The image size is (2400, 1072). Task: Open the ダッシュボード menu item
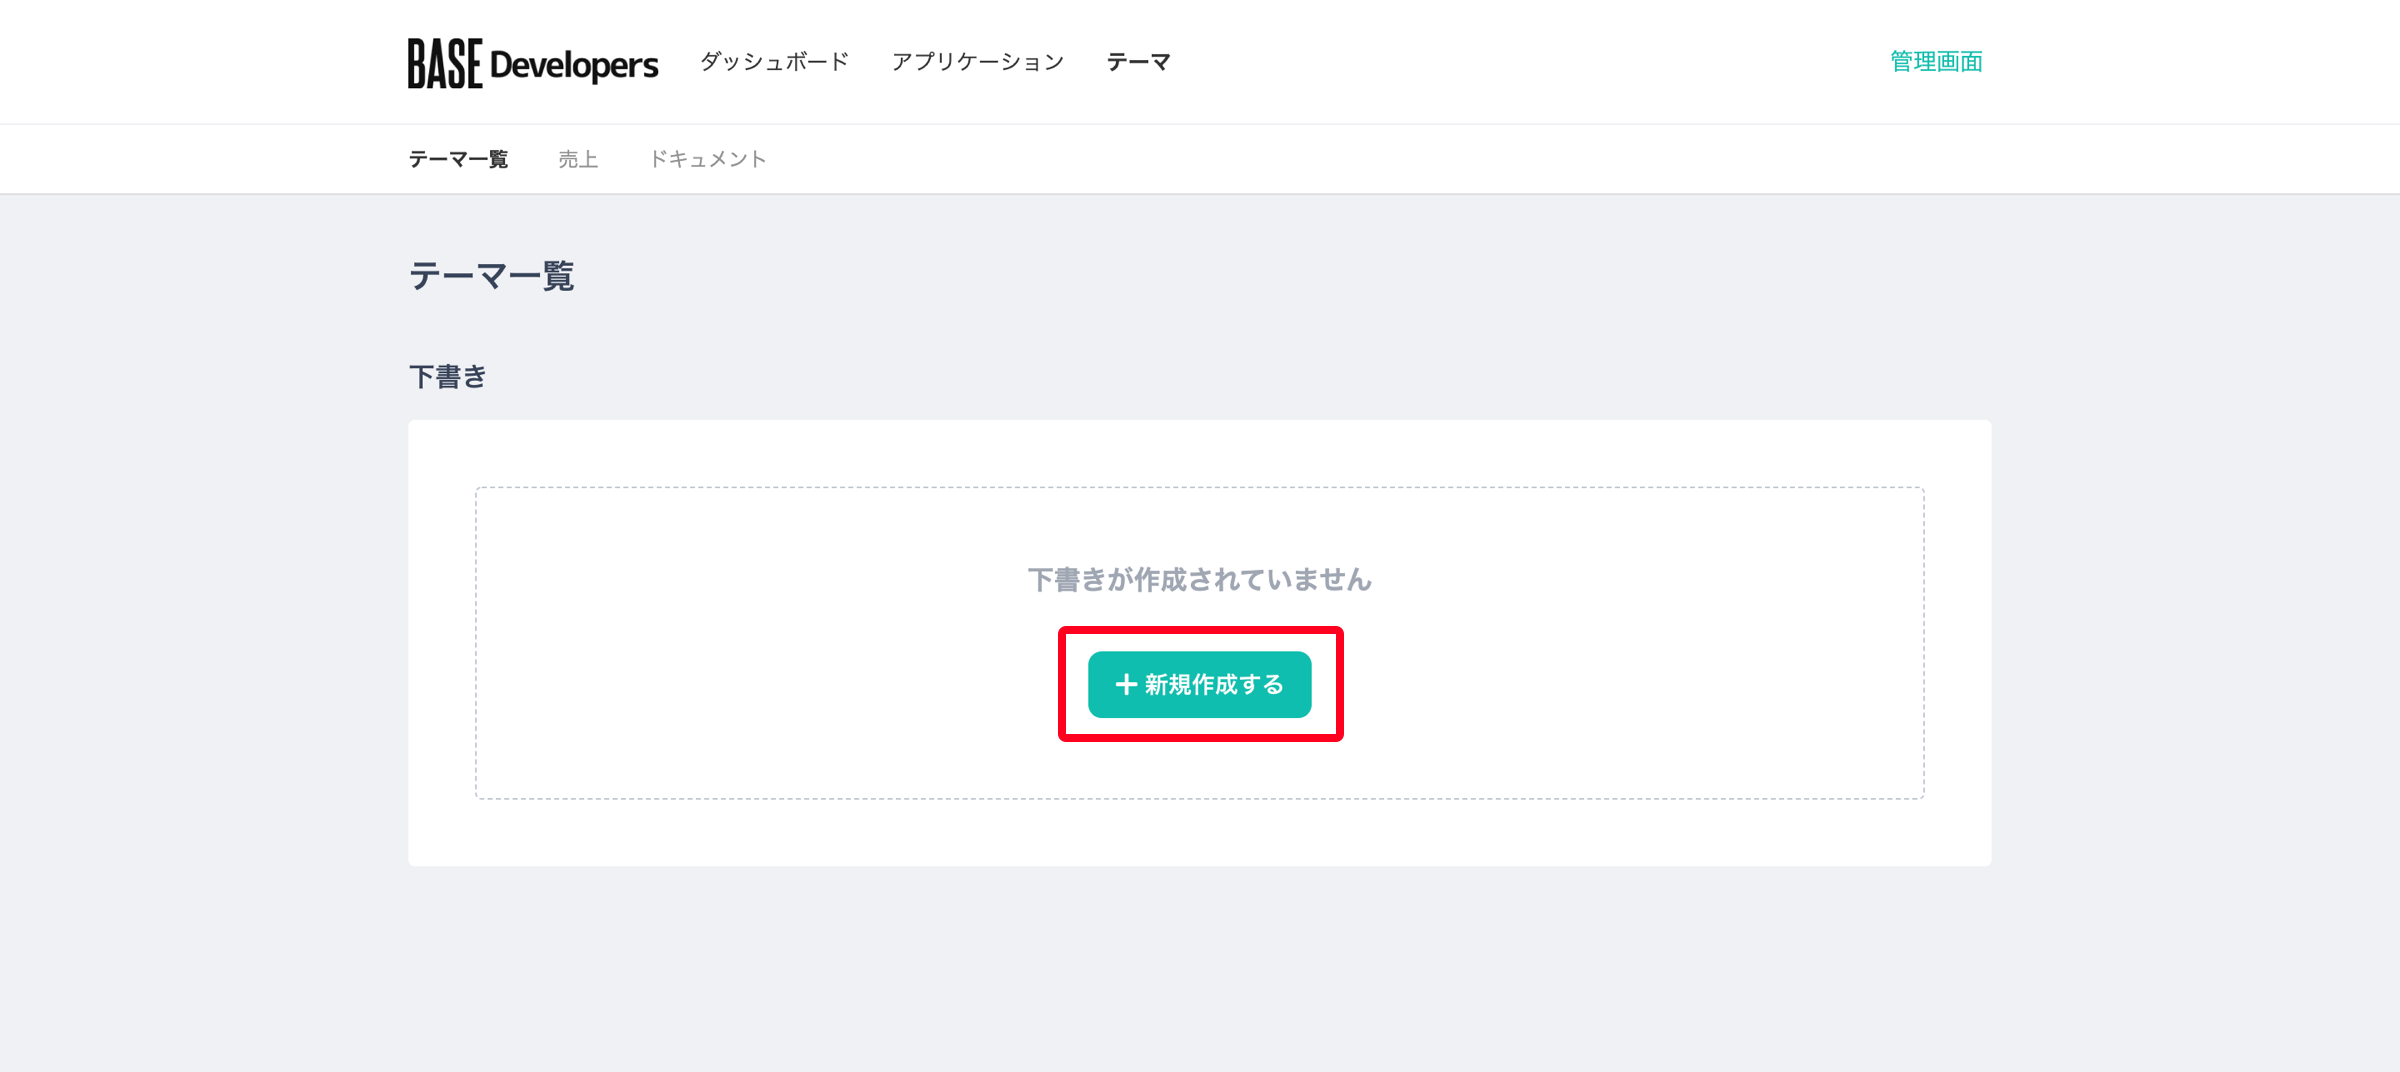774,62
